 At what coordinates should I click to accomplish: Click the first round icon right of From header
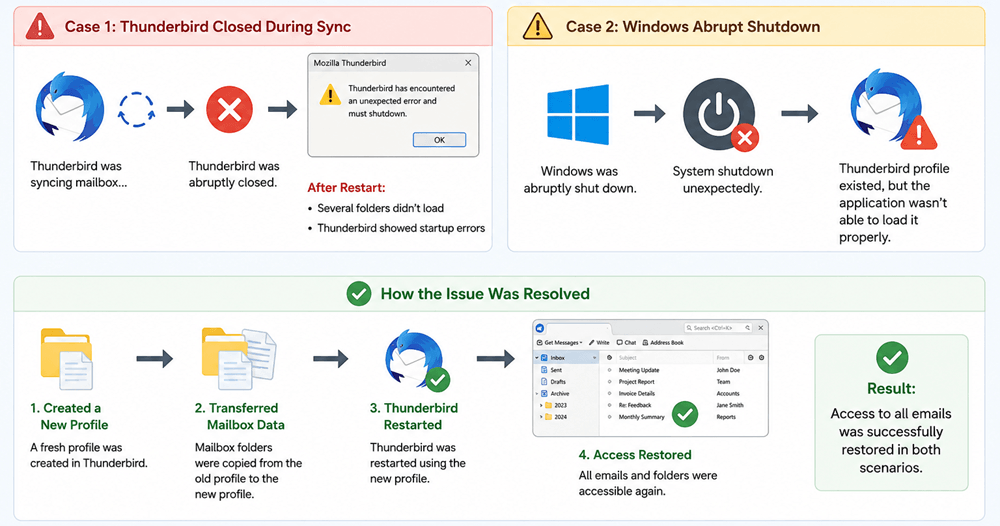751,358
